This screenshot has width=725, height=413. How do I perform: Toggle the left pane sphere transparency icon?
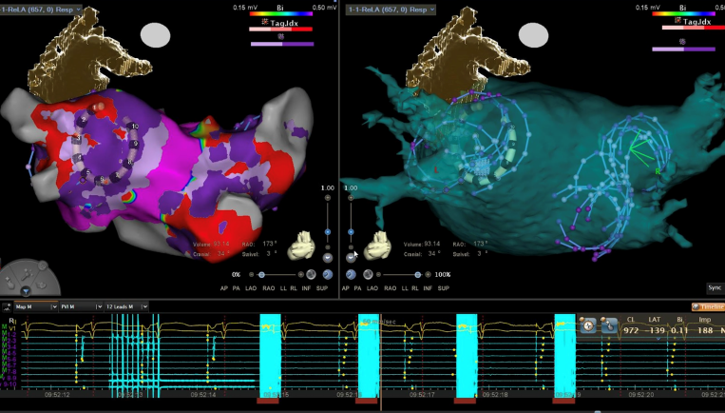[311, 275]
